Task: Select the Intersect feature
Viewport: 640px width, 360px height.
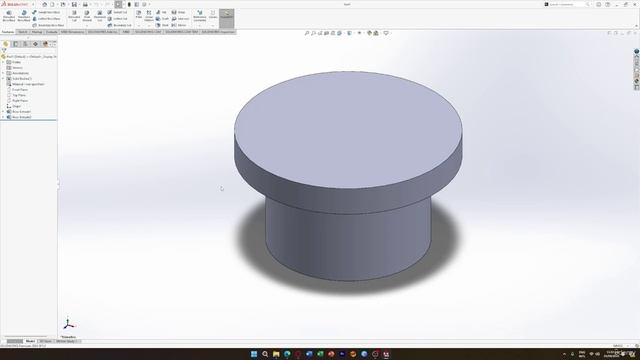Action: pos(180,19)
